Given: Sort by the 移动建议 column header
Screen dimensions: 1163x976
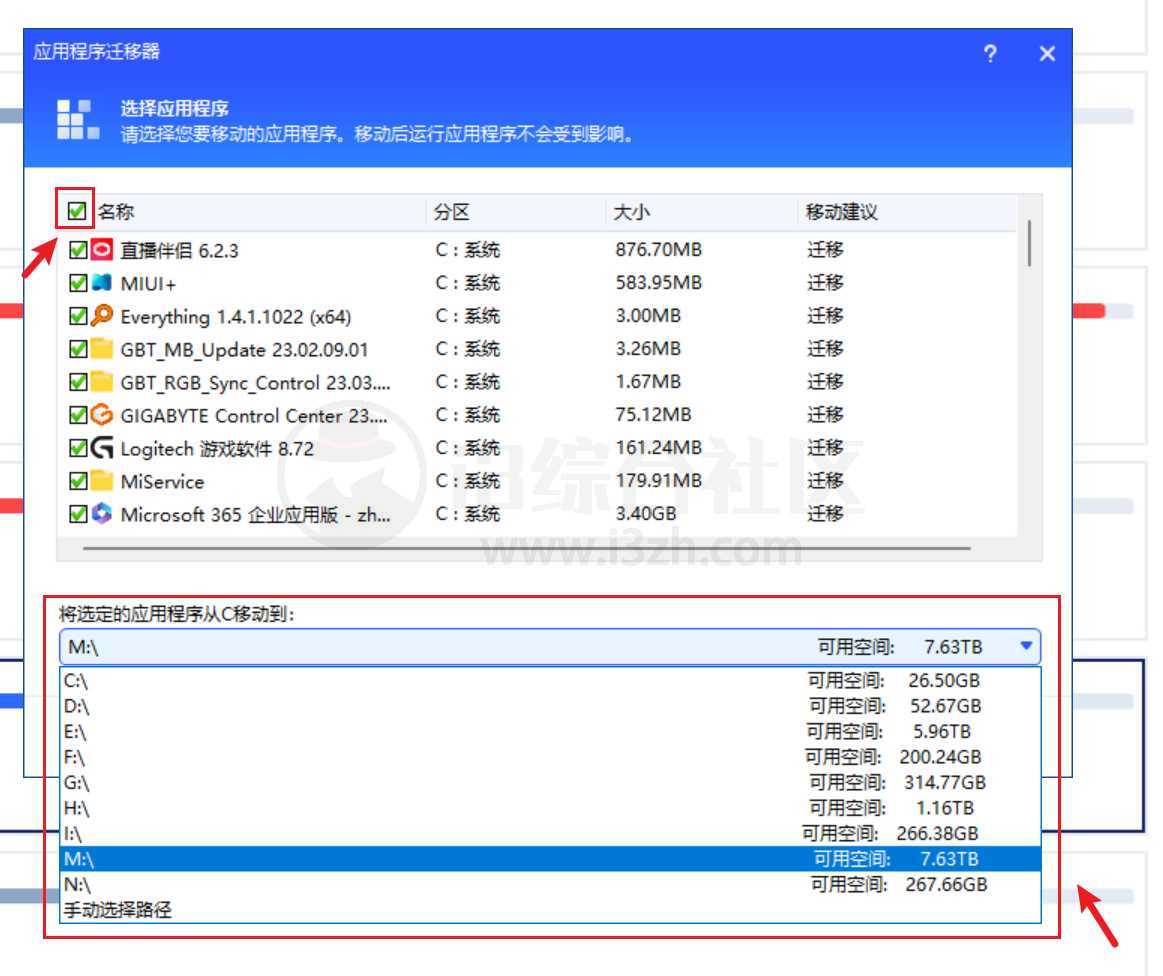Looking at the screenshot, I should [x=842, y=212].
